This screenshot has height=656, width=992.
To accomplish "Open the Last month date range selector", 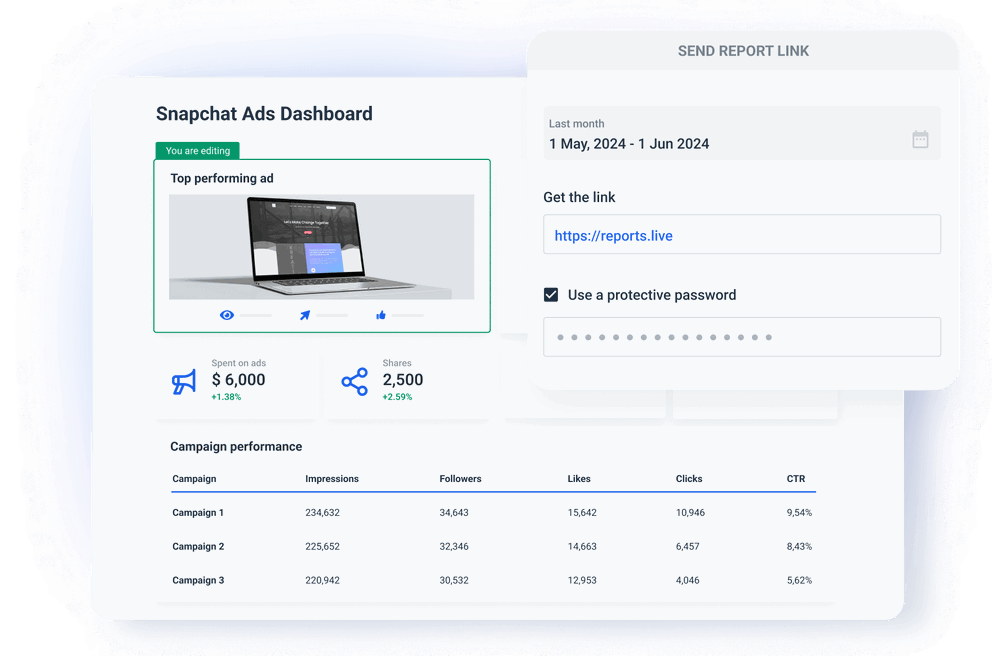I will click(x=741, y=133).
